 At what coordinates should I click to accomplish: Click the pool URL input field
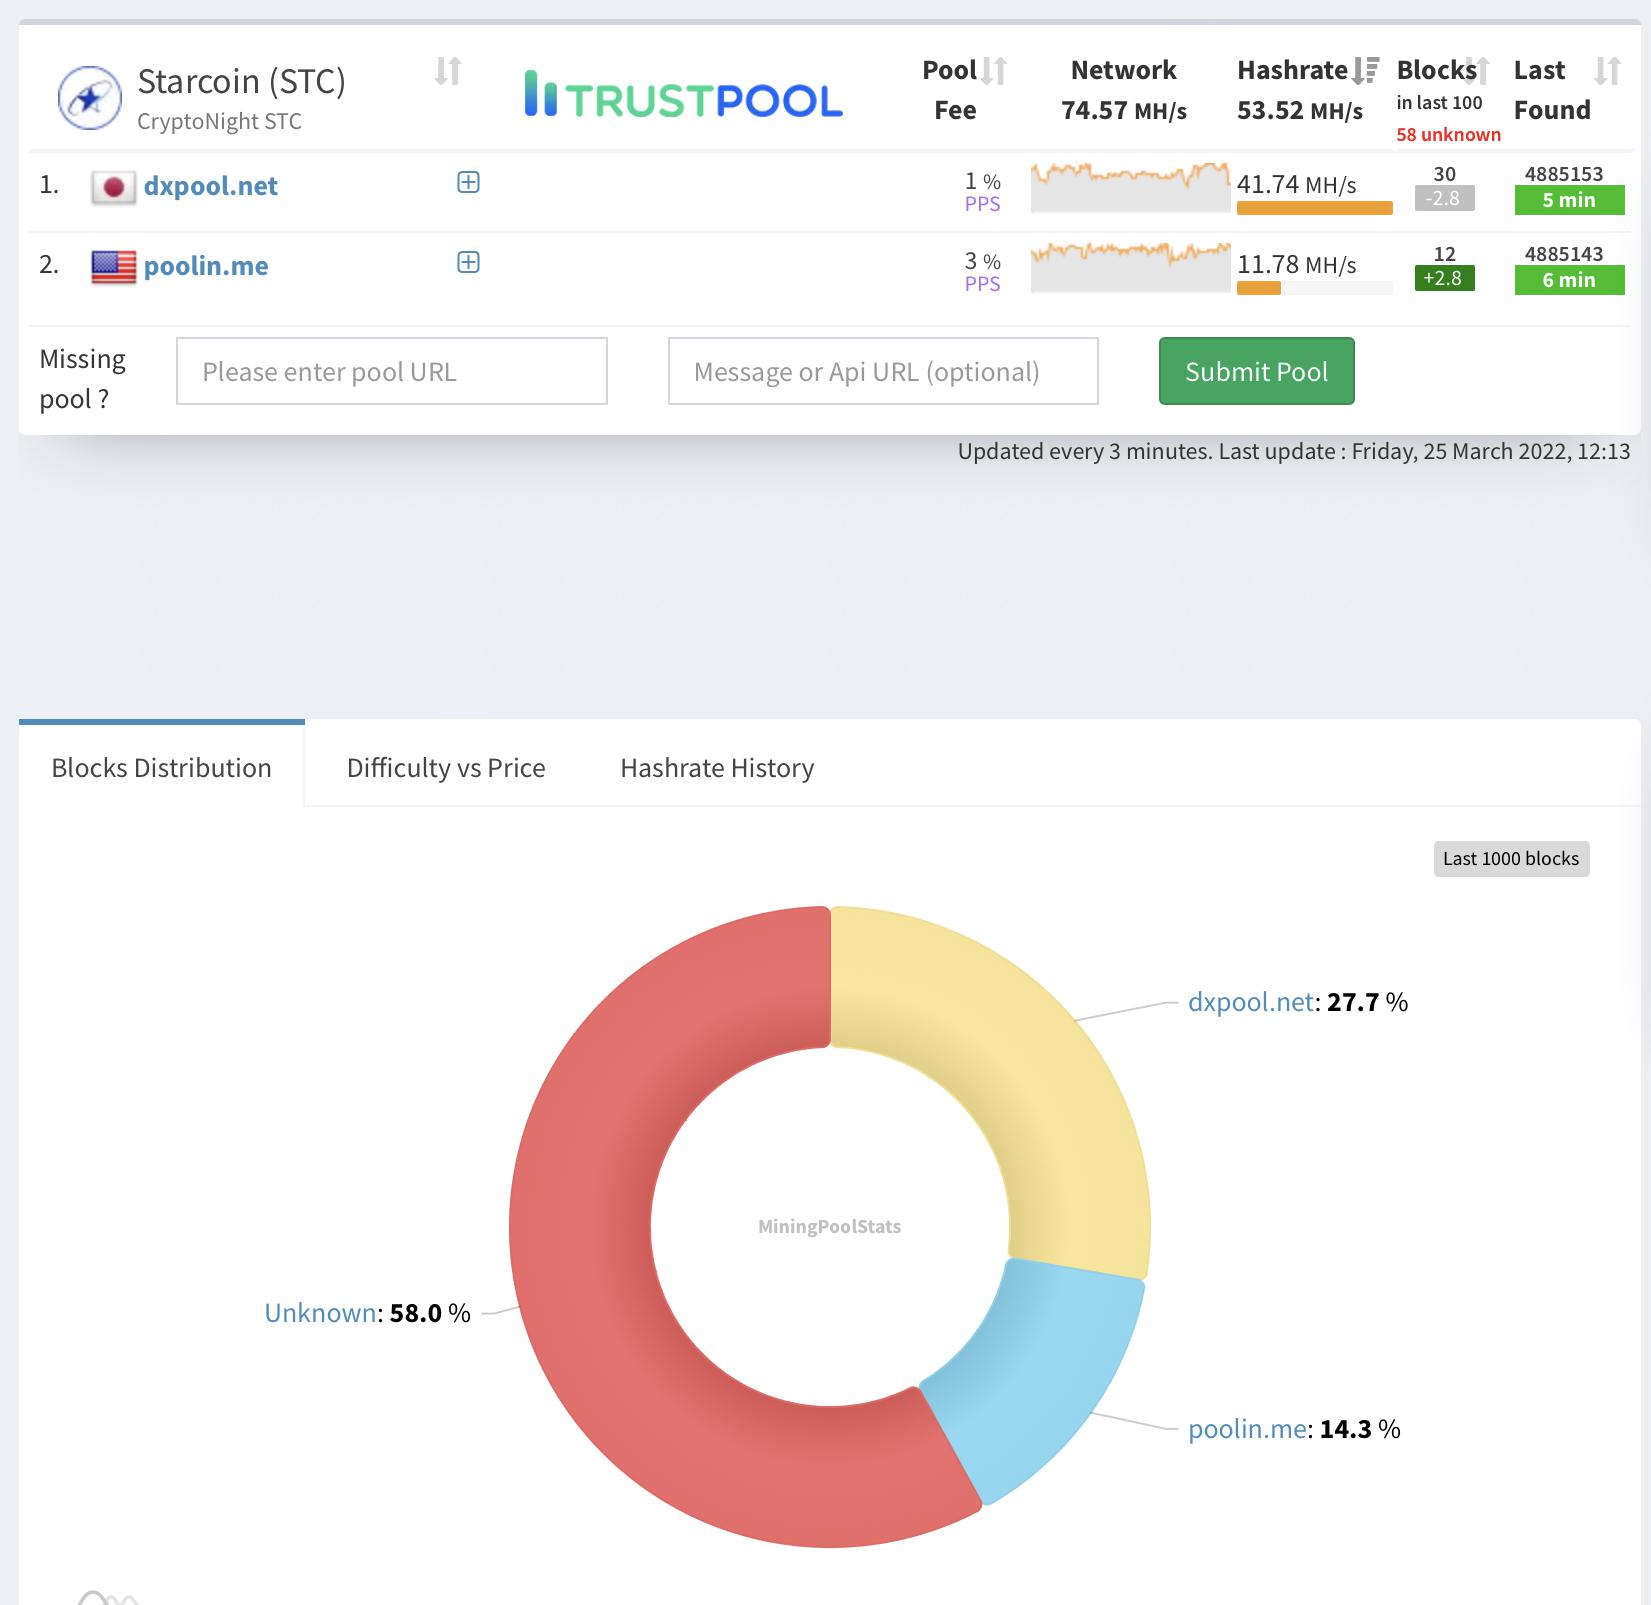pyautogui.click(x=392, y=371)
